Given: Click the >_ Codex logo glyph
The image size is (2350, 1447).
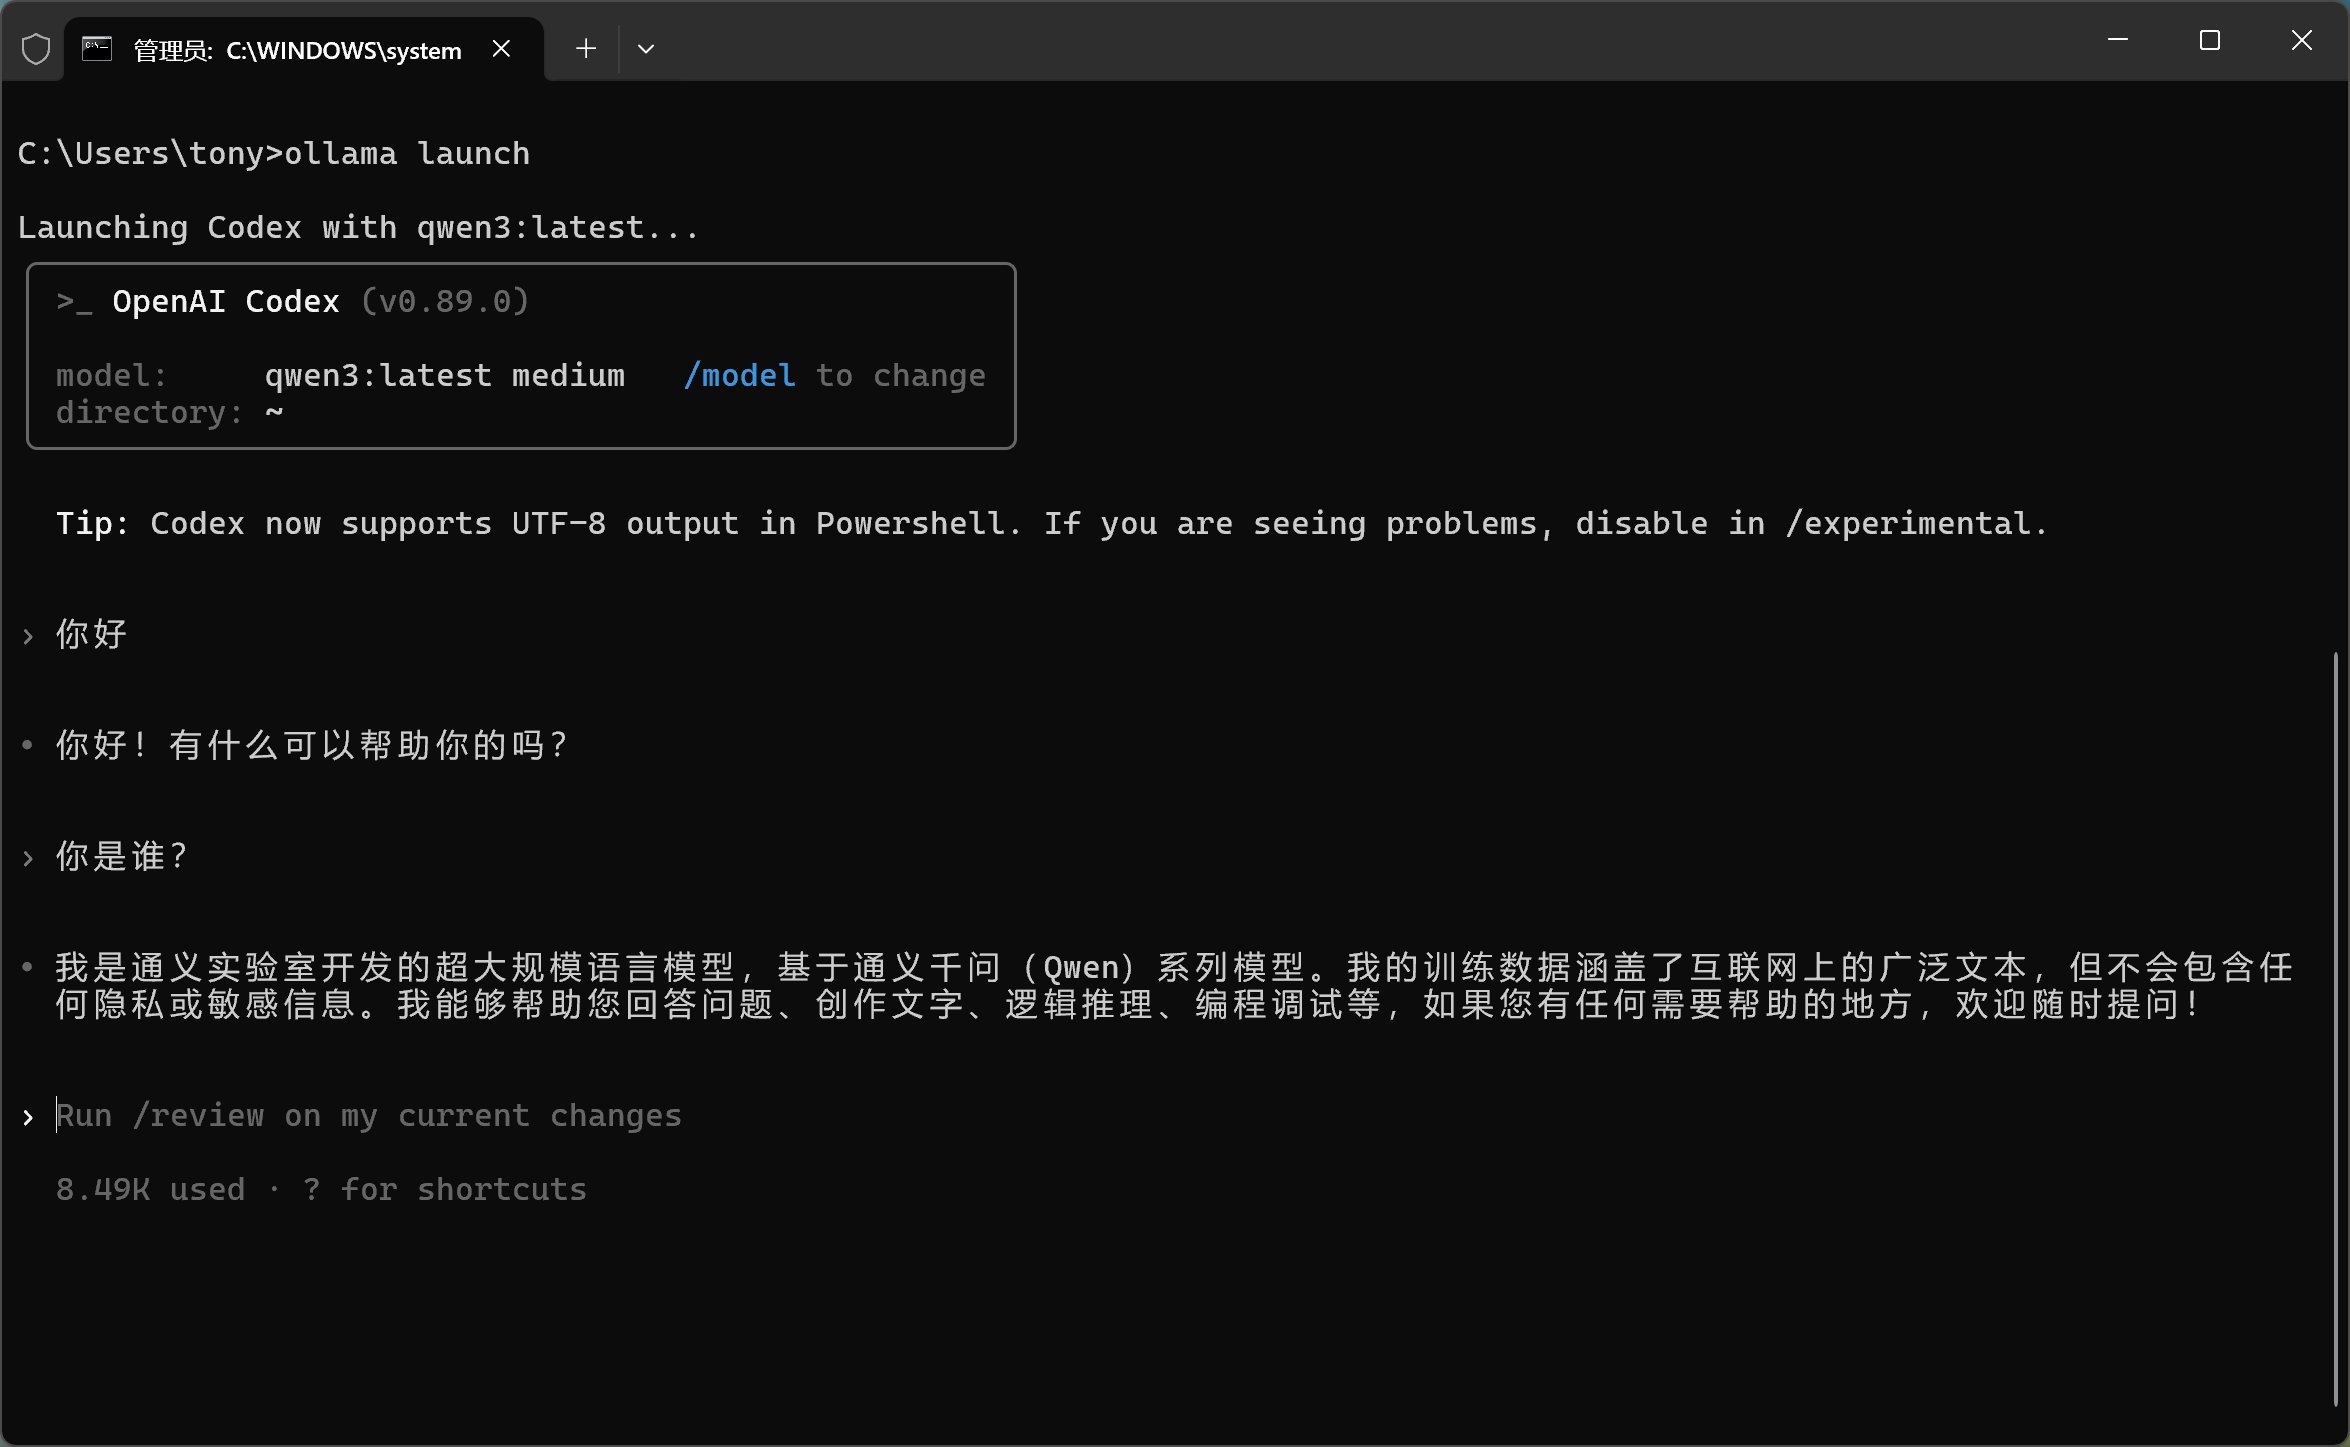Looking at the screenshot, I should [x=74, y=302].
